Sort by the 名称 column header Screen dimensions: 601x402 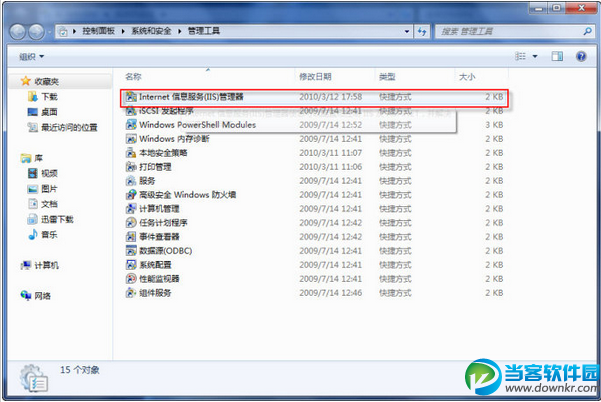[x=133, y=77]
